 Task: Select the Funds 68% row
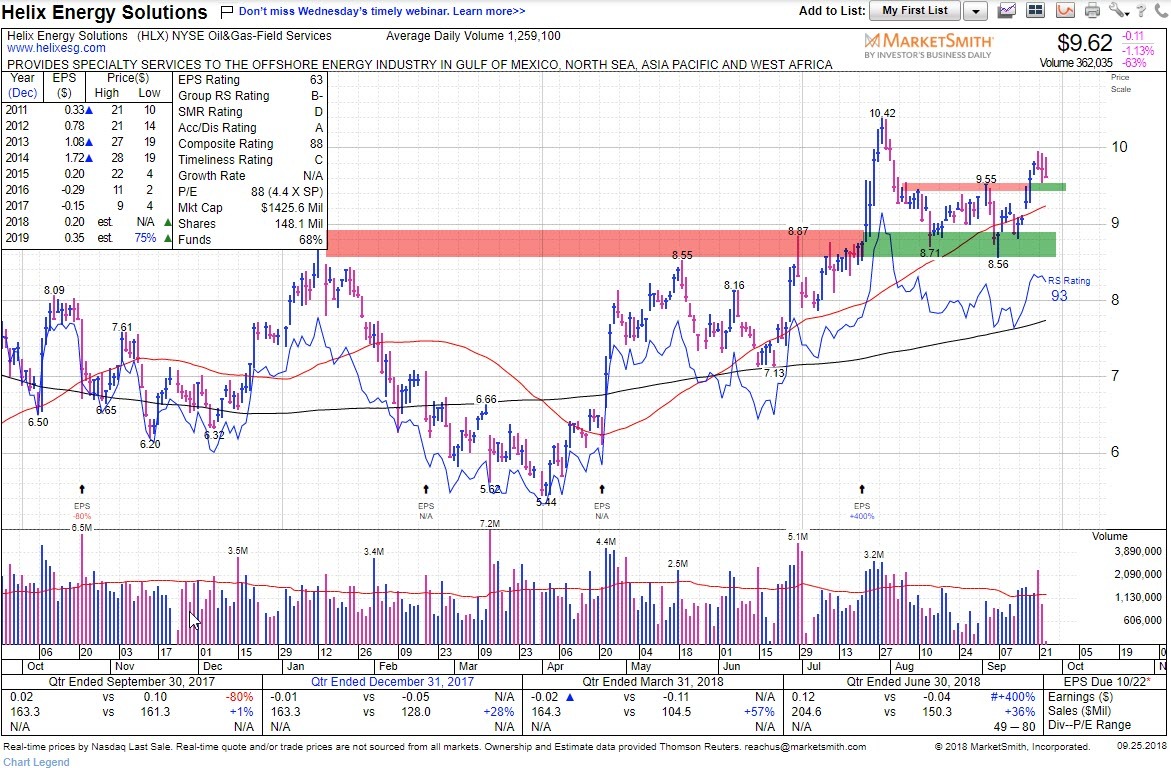point(250,240)
